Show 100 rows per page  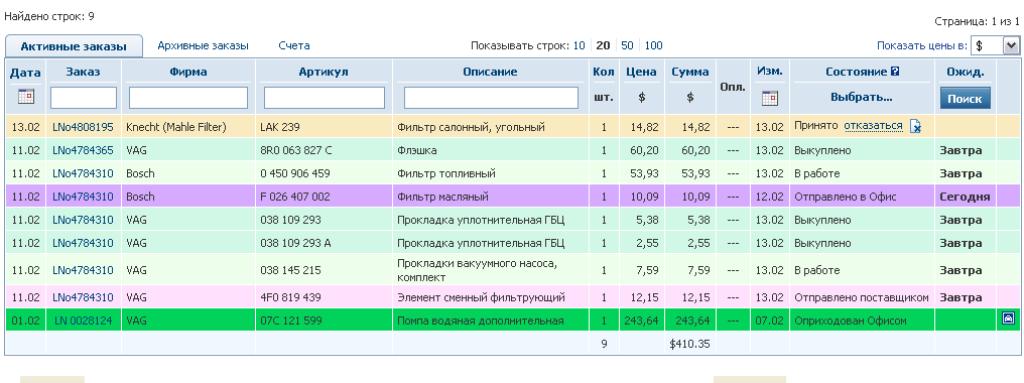click(x=654, y=46)
